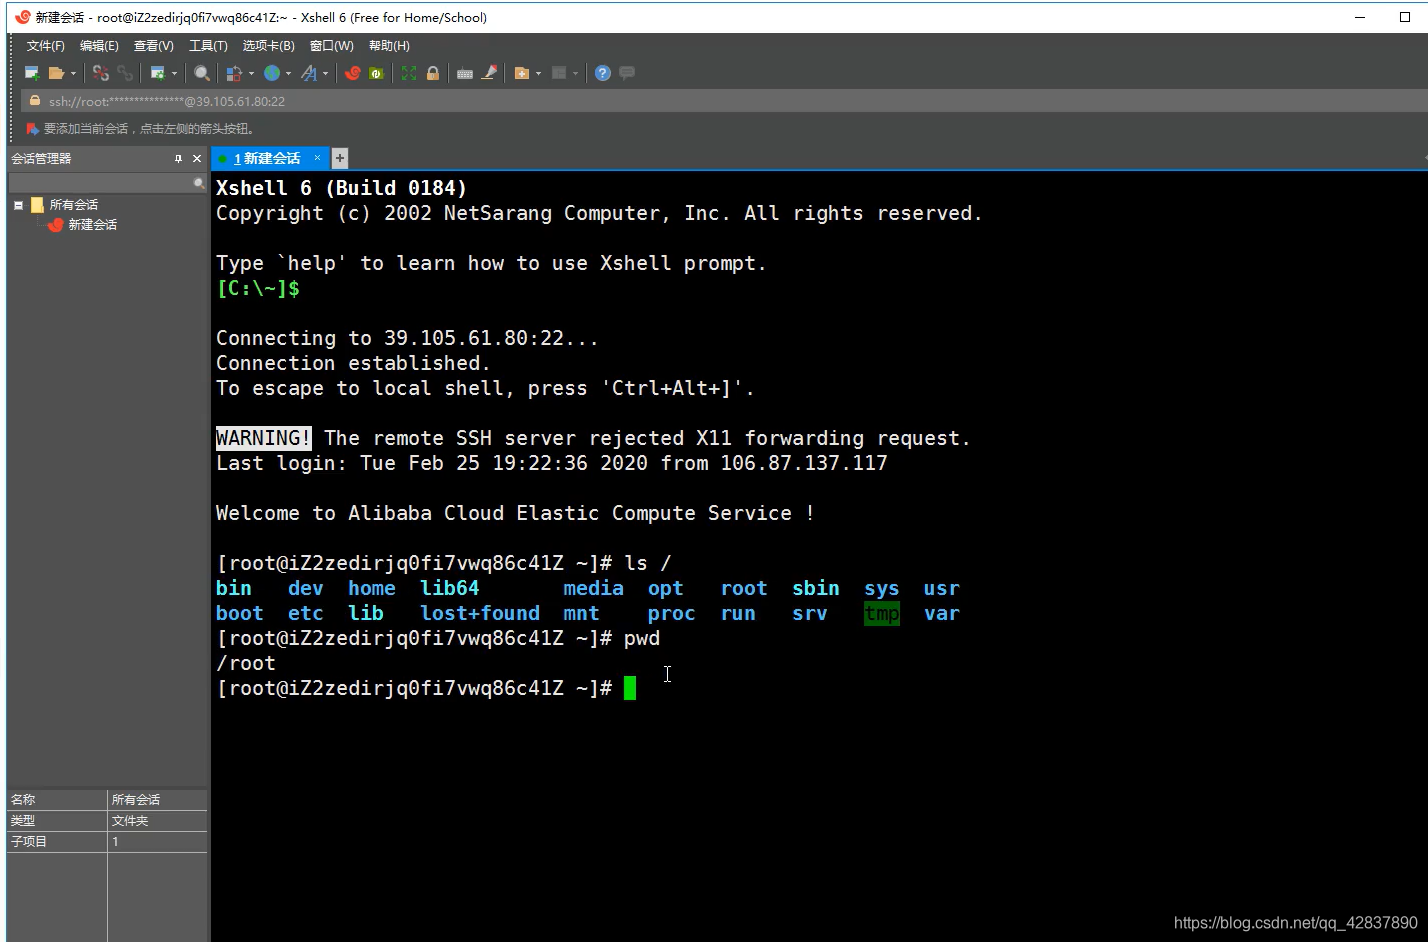Click the WARNING! label in terminal

click(x=264, y=438)
